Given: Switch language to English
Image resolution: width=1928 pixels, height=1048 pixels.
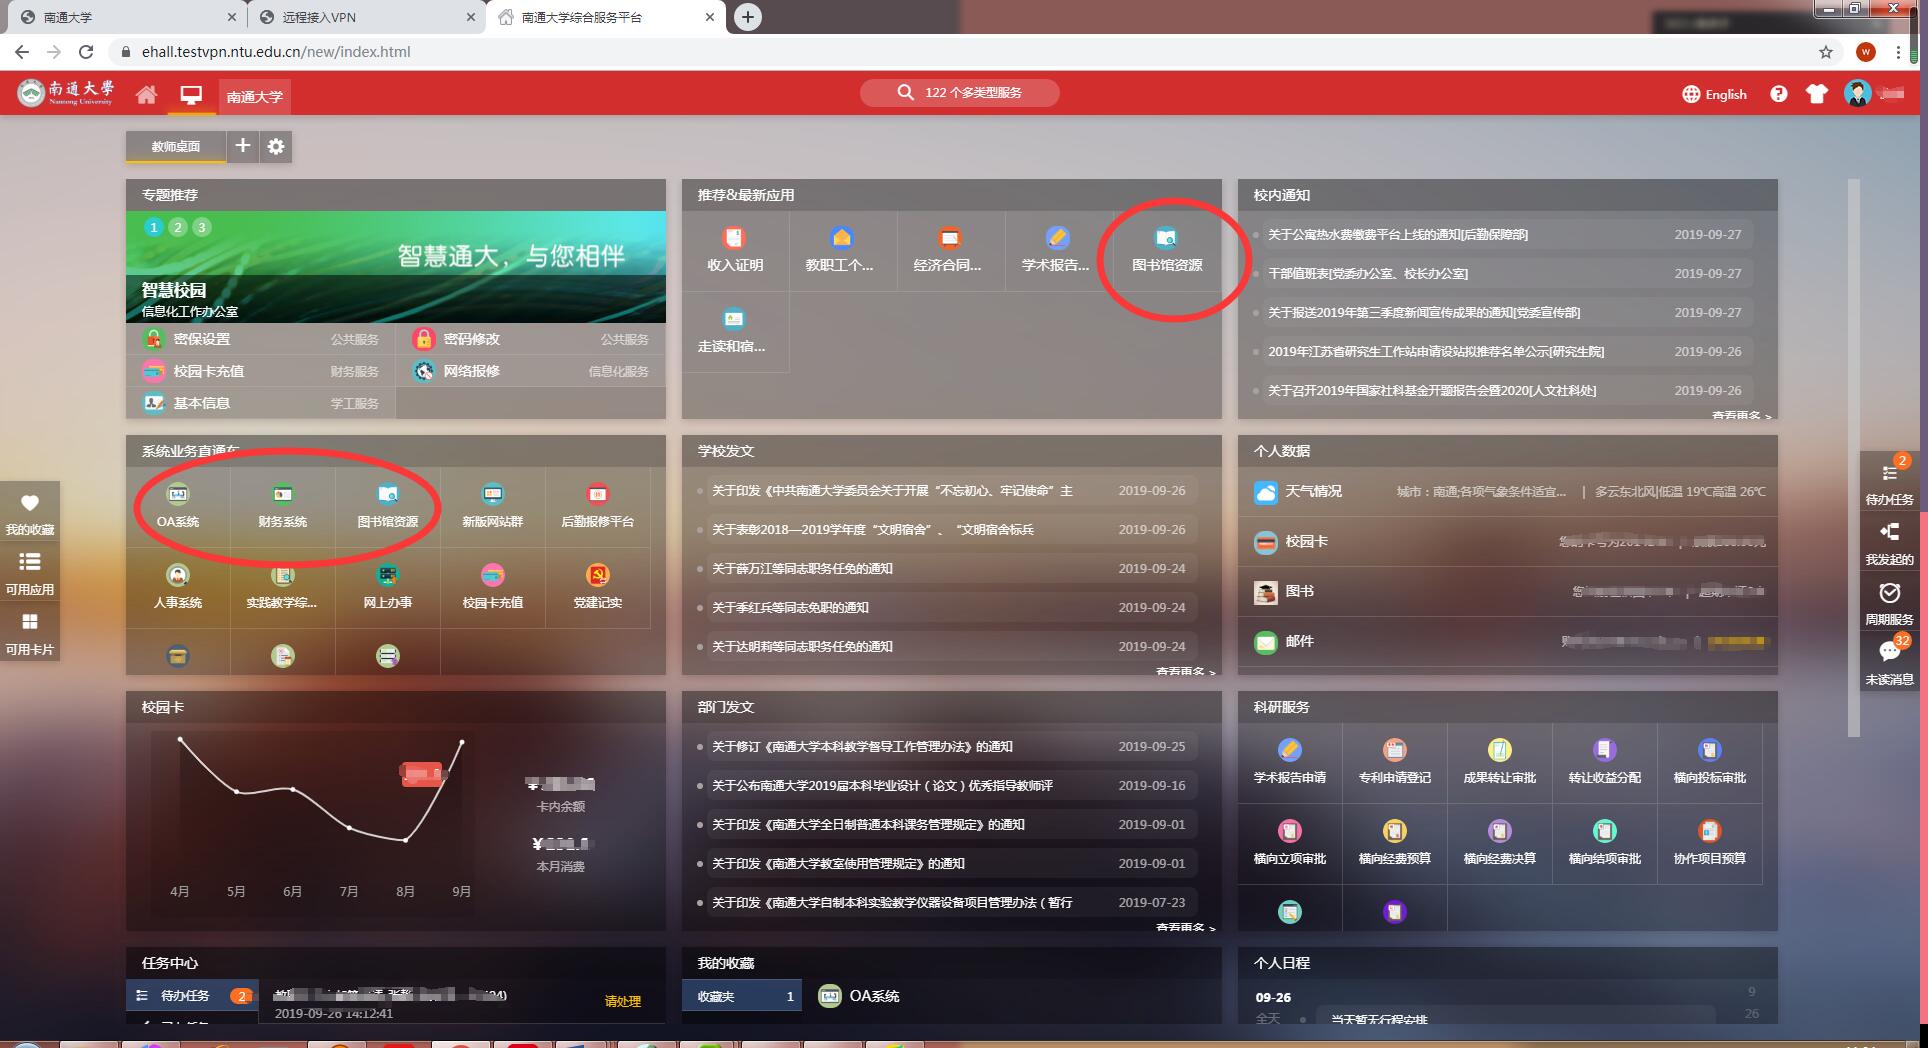Looking at the screenshot, I should tap(1714, 94).
